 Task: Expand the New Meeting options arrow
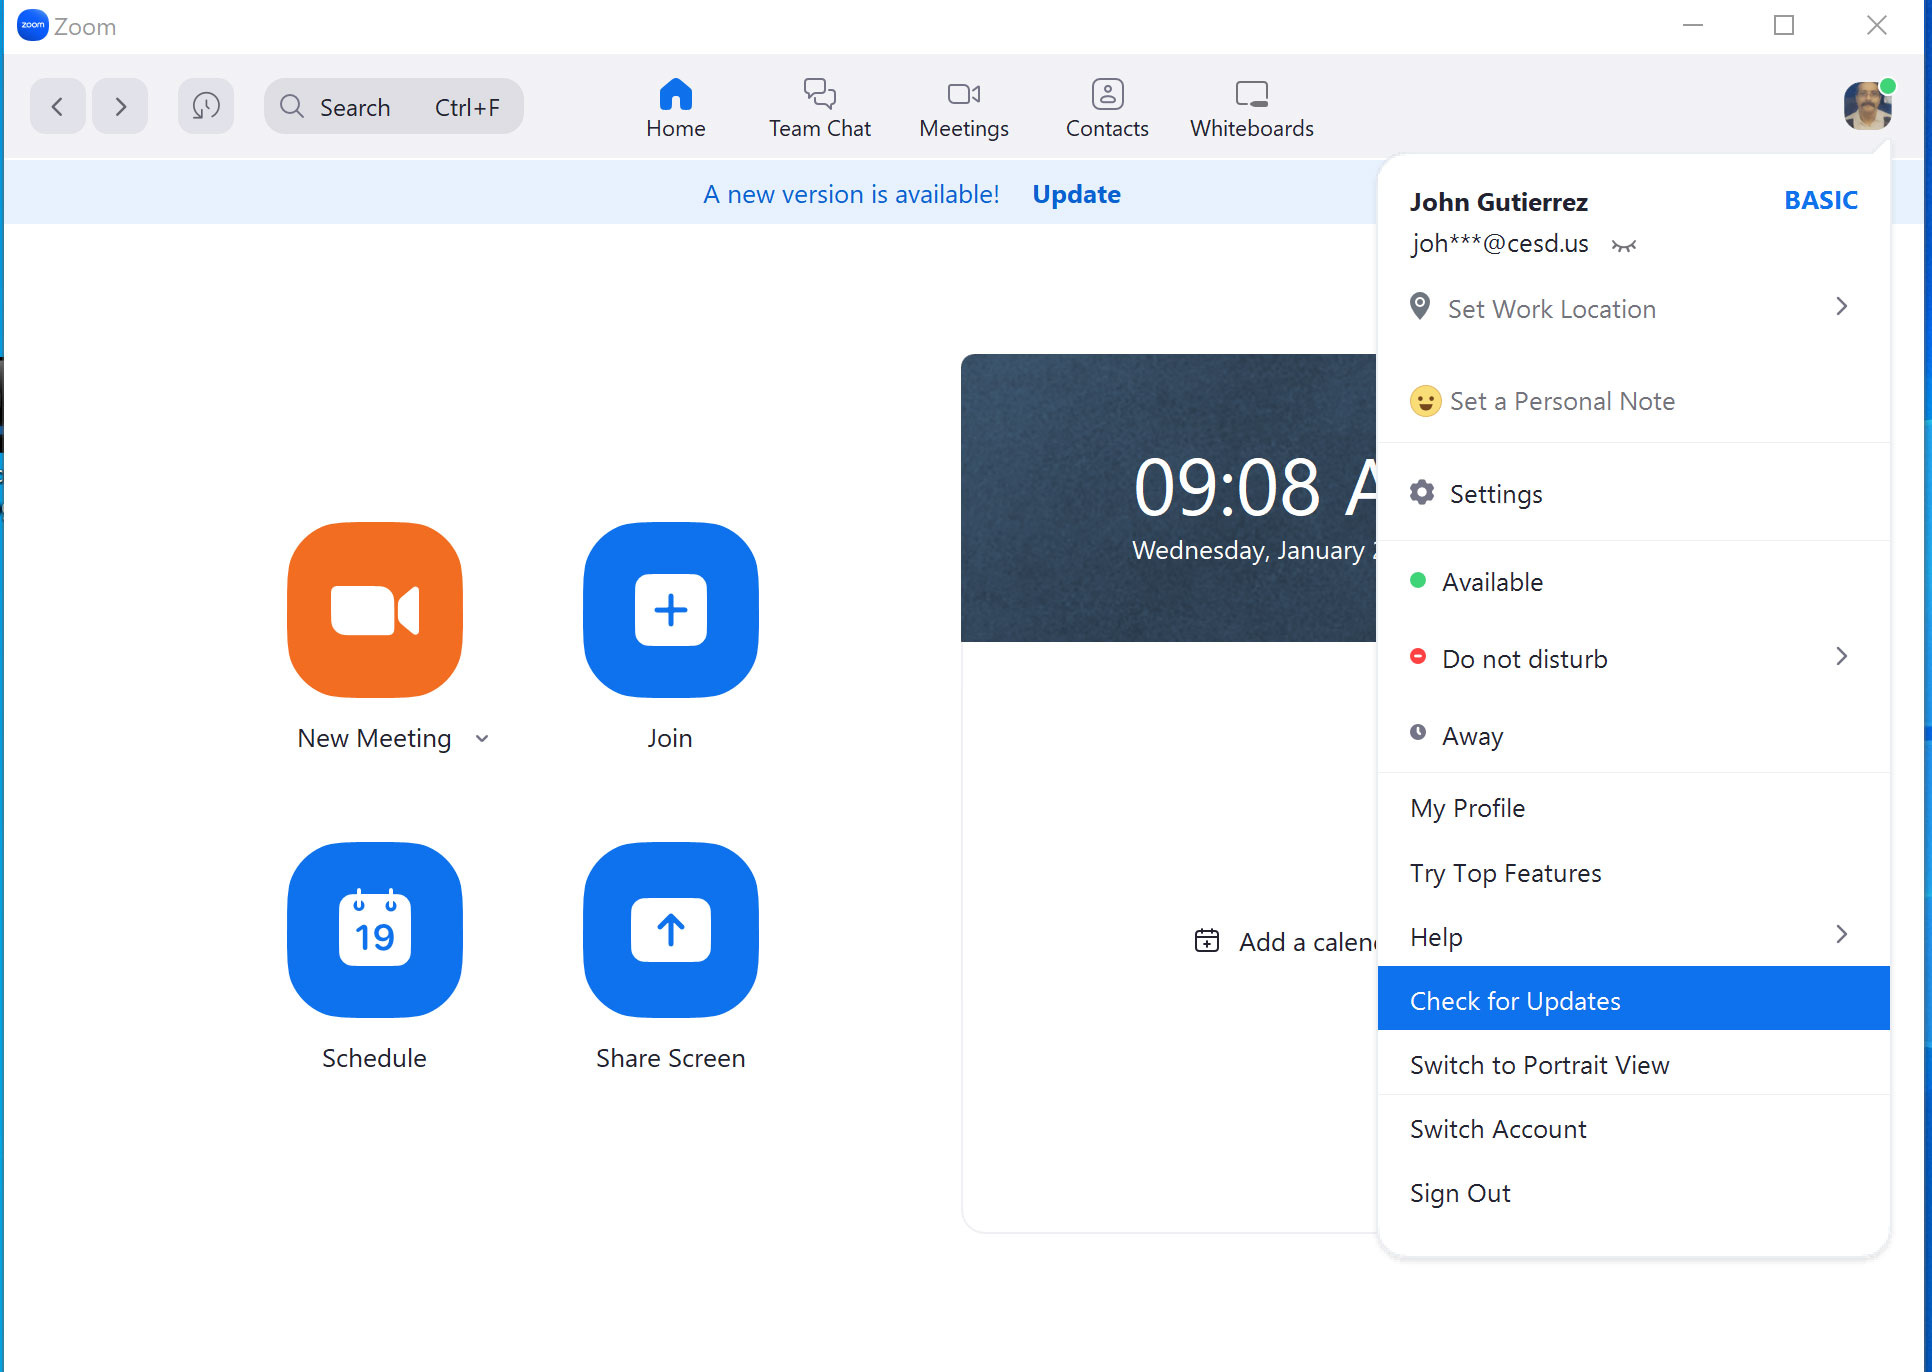tap(482, 739)
